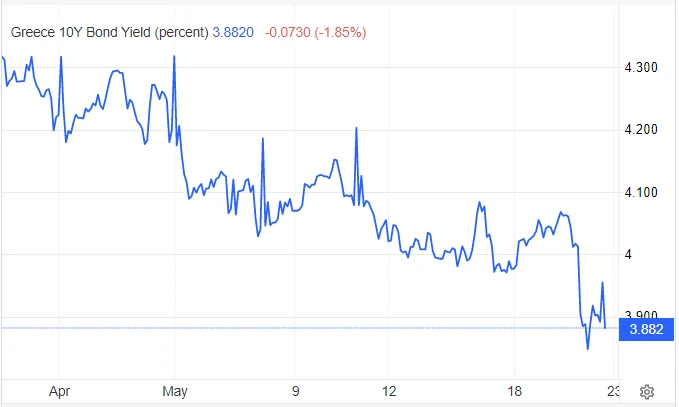Click the 4.100 price scale label

pos(639,192)
